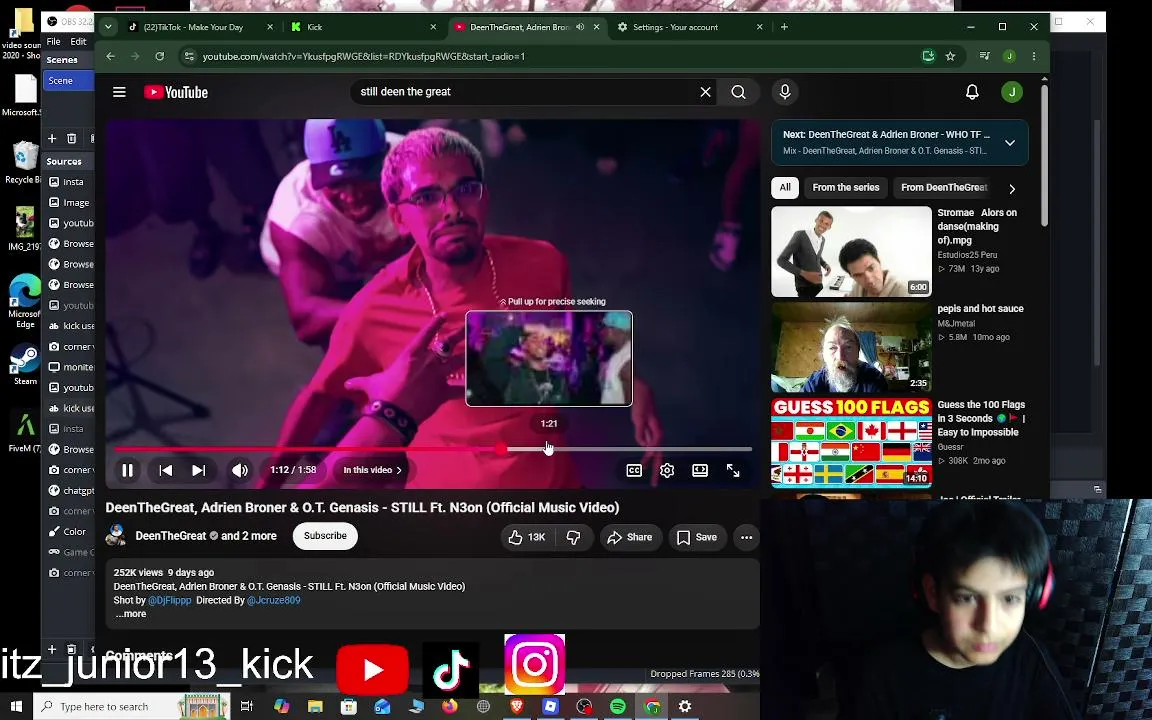Open the tab search dropdown in Chrome
Image resolution: width=1152 pixels, height=720 pixels.
(108, 27)
